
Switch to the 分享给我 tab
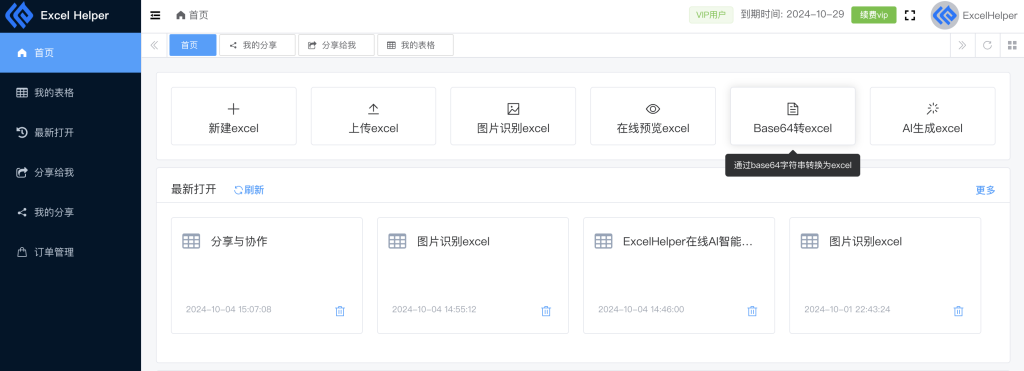[336, 45]
